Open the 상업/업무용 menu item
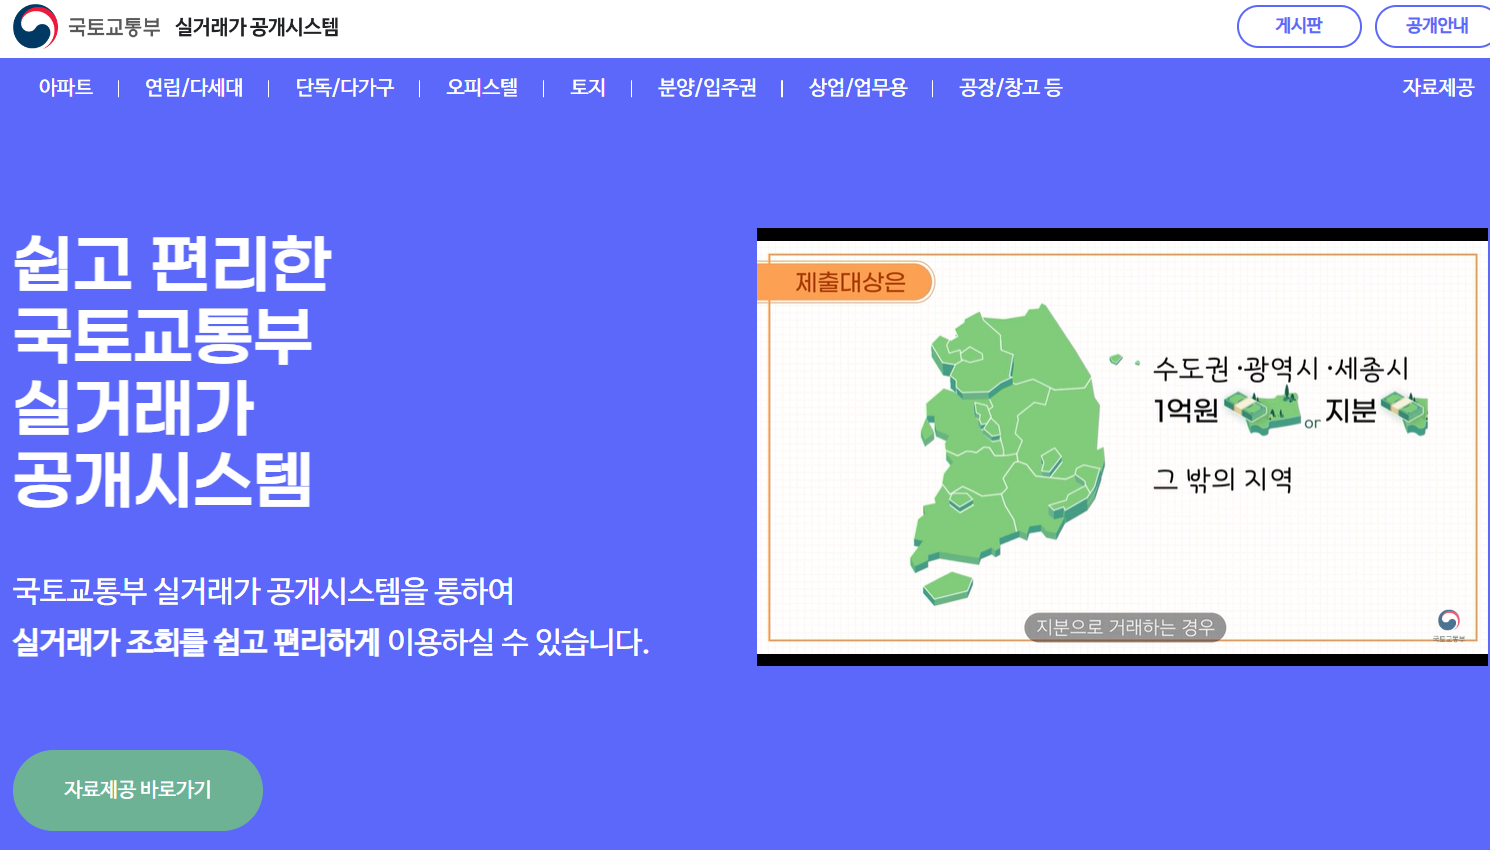Viewport: 1490px width, 850px height. coord(858,88)
